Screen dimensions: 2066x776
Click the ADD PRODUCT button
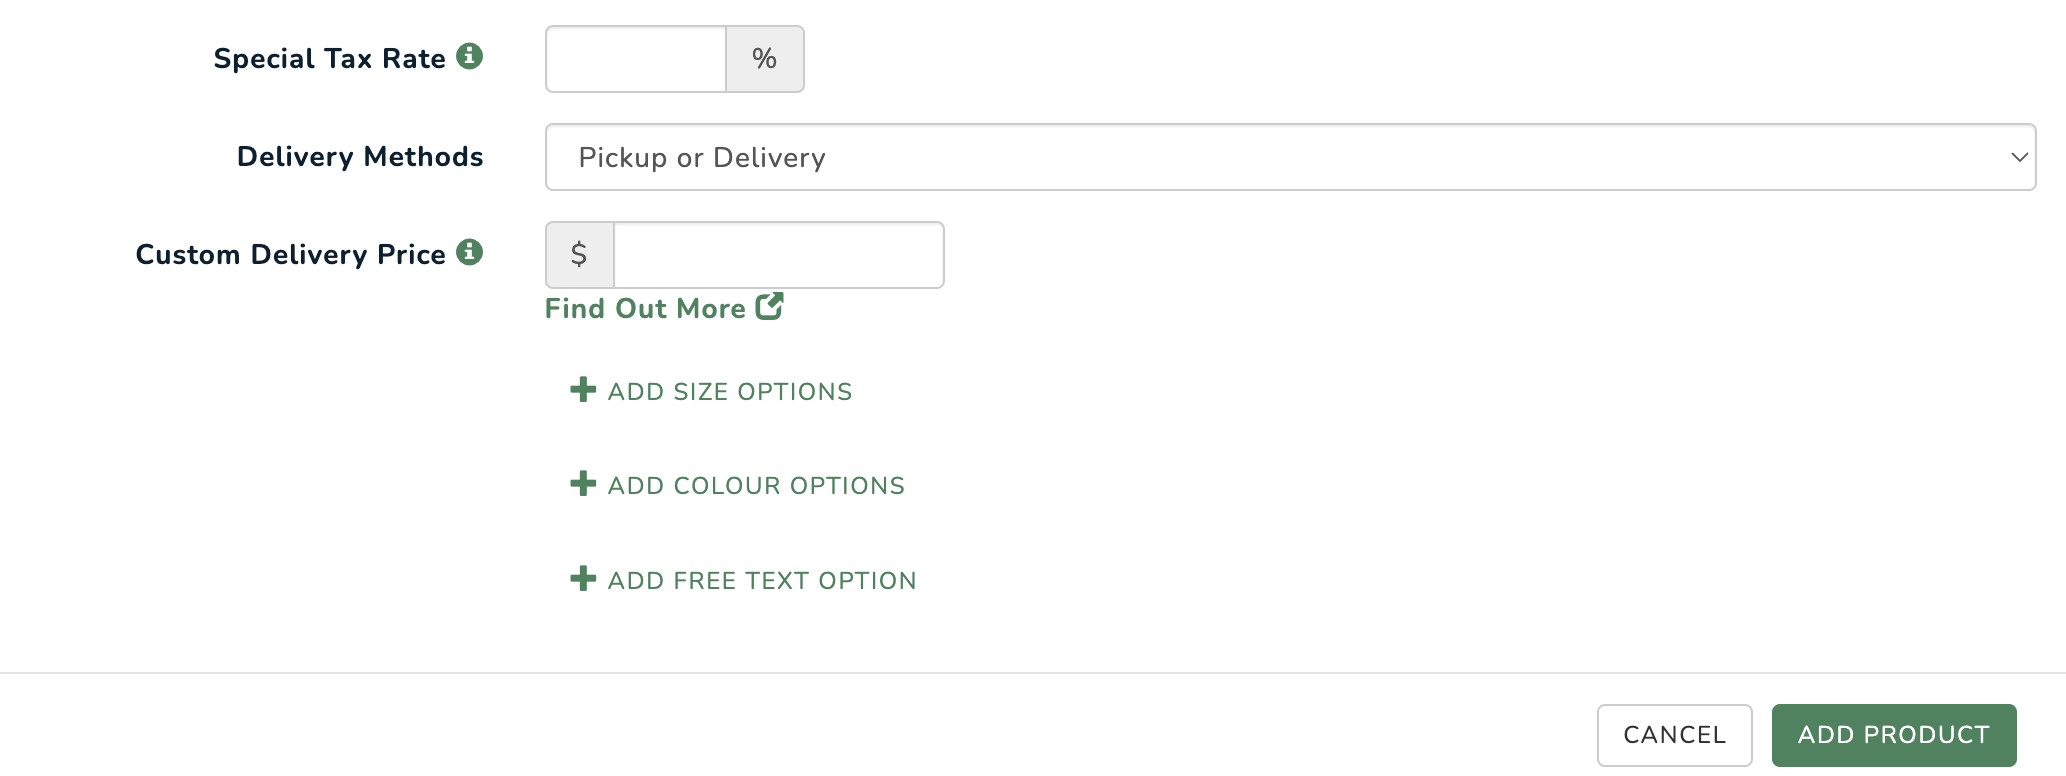point(1894,735)
